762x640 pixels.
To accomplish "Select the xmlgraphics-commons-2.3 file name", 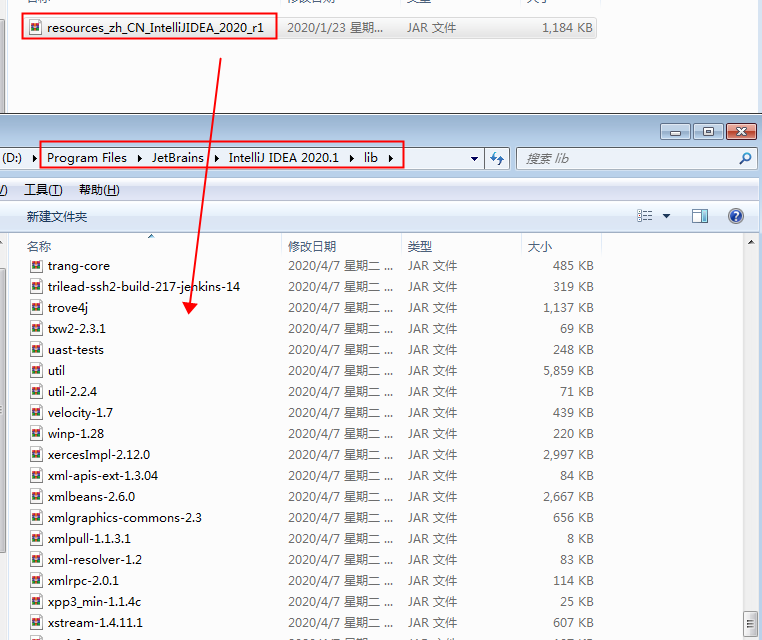I will [125, 518].
